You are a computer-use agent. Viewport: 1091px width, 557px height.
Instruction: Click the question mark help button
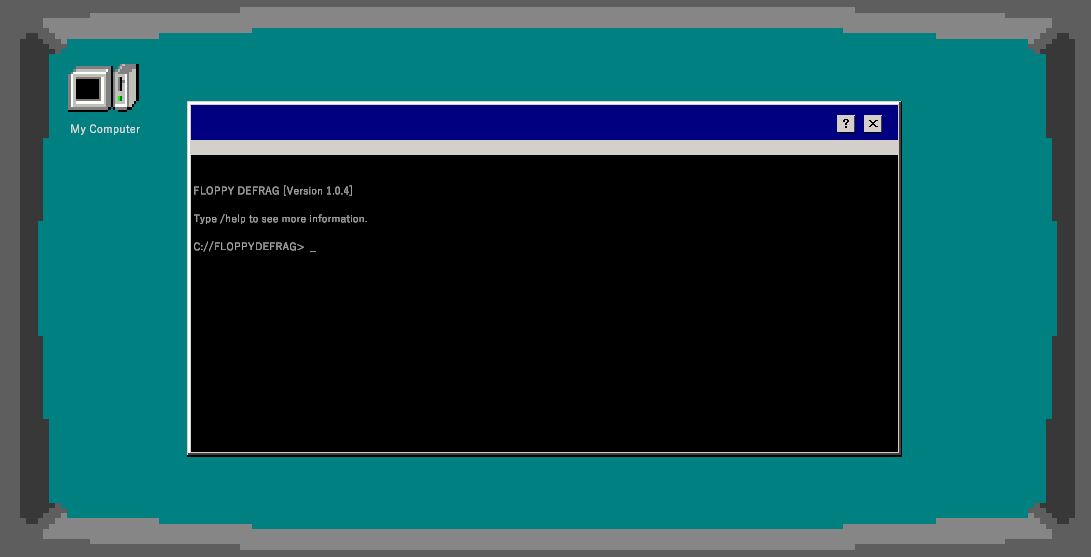point(845,124)
